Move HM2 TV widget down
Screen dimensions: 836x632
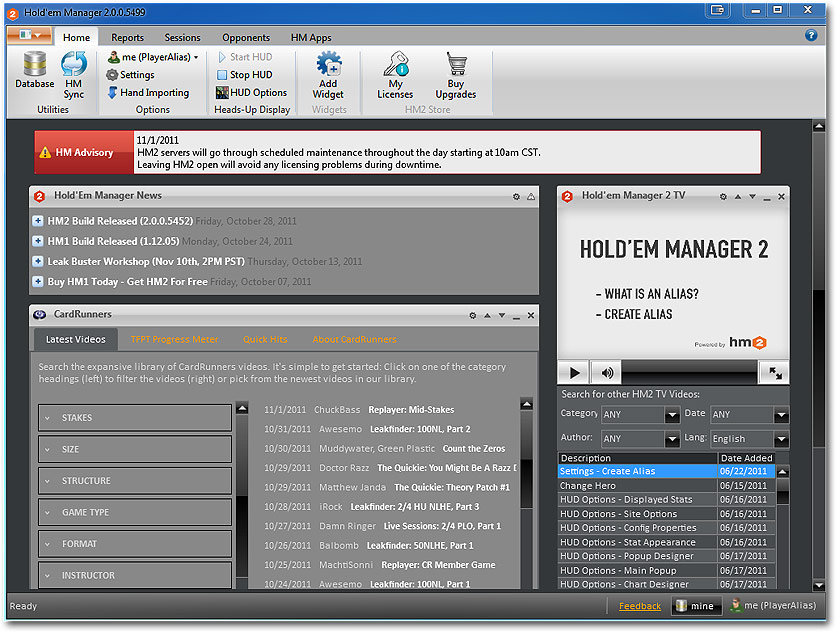752,197
